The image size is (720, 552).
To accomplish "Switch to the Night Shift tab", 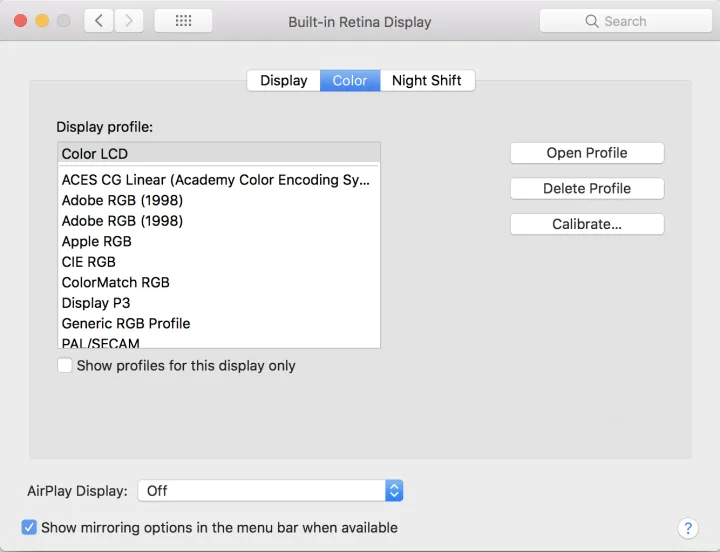I will pos(427,81).
